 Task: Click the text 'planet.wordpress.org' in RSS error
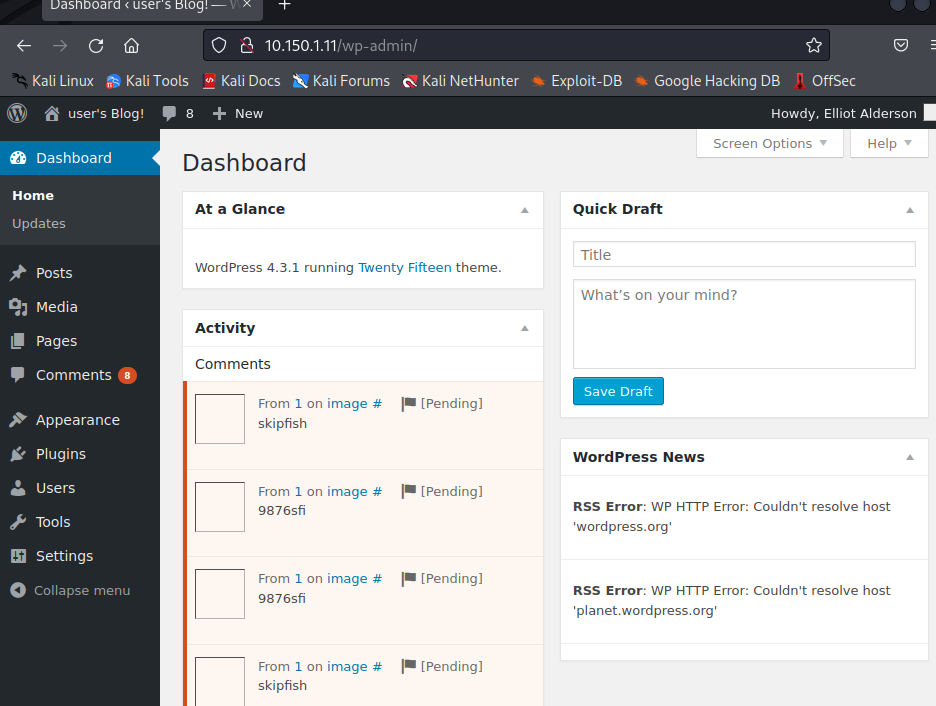click(645, 611)
